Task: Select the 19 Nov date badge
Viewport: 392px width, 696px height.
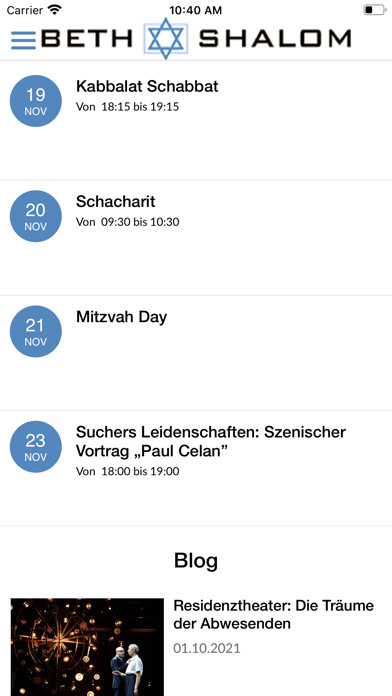Action: [36, 101]
